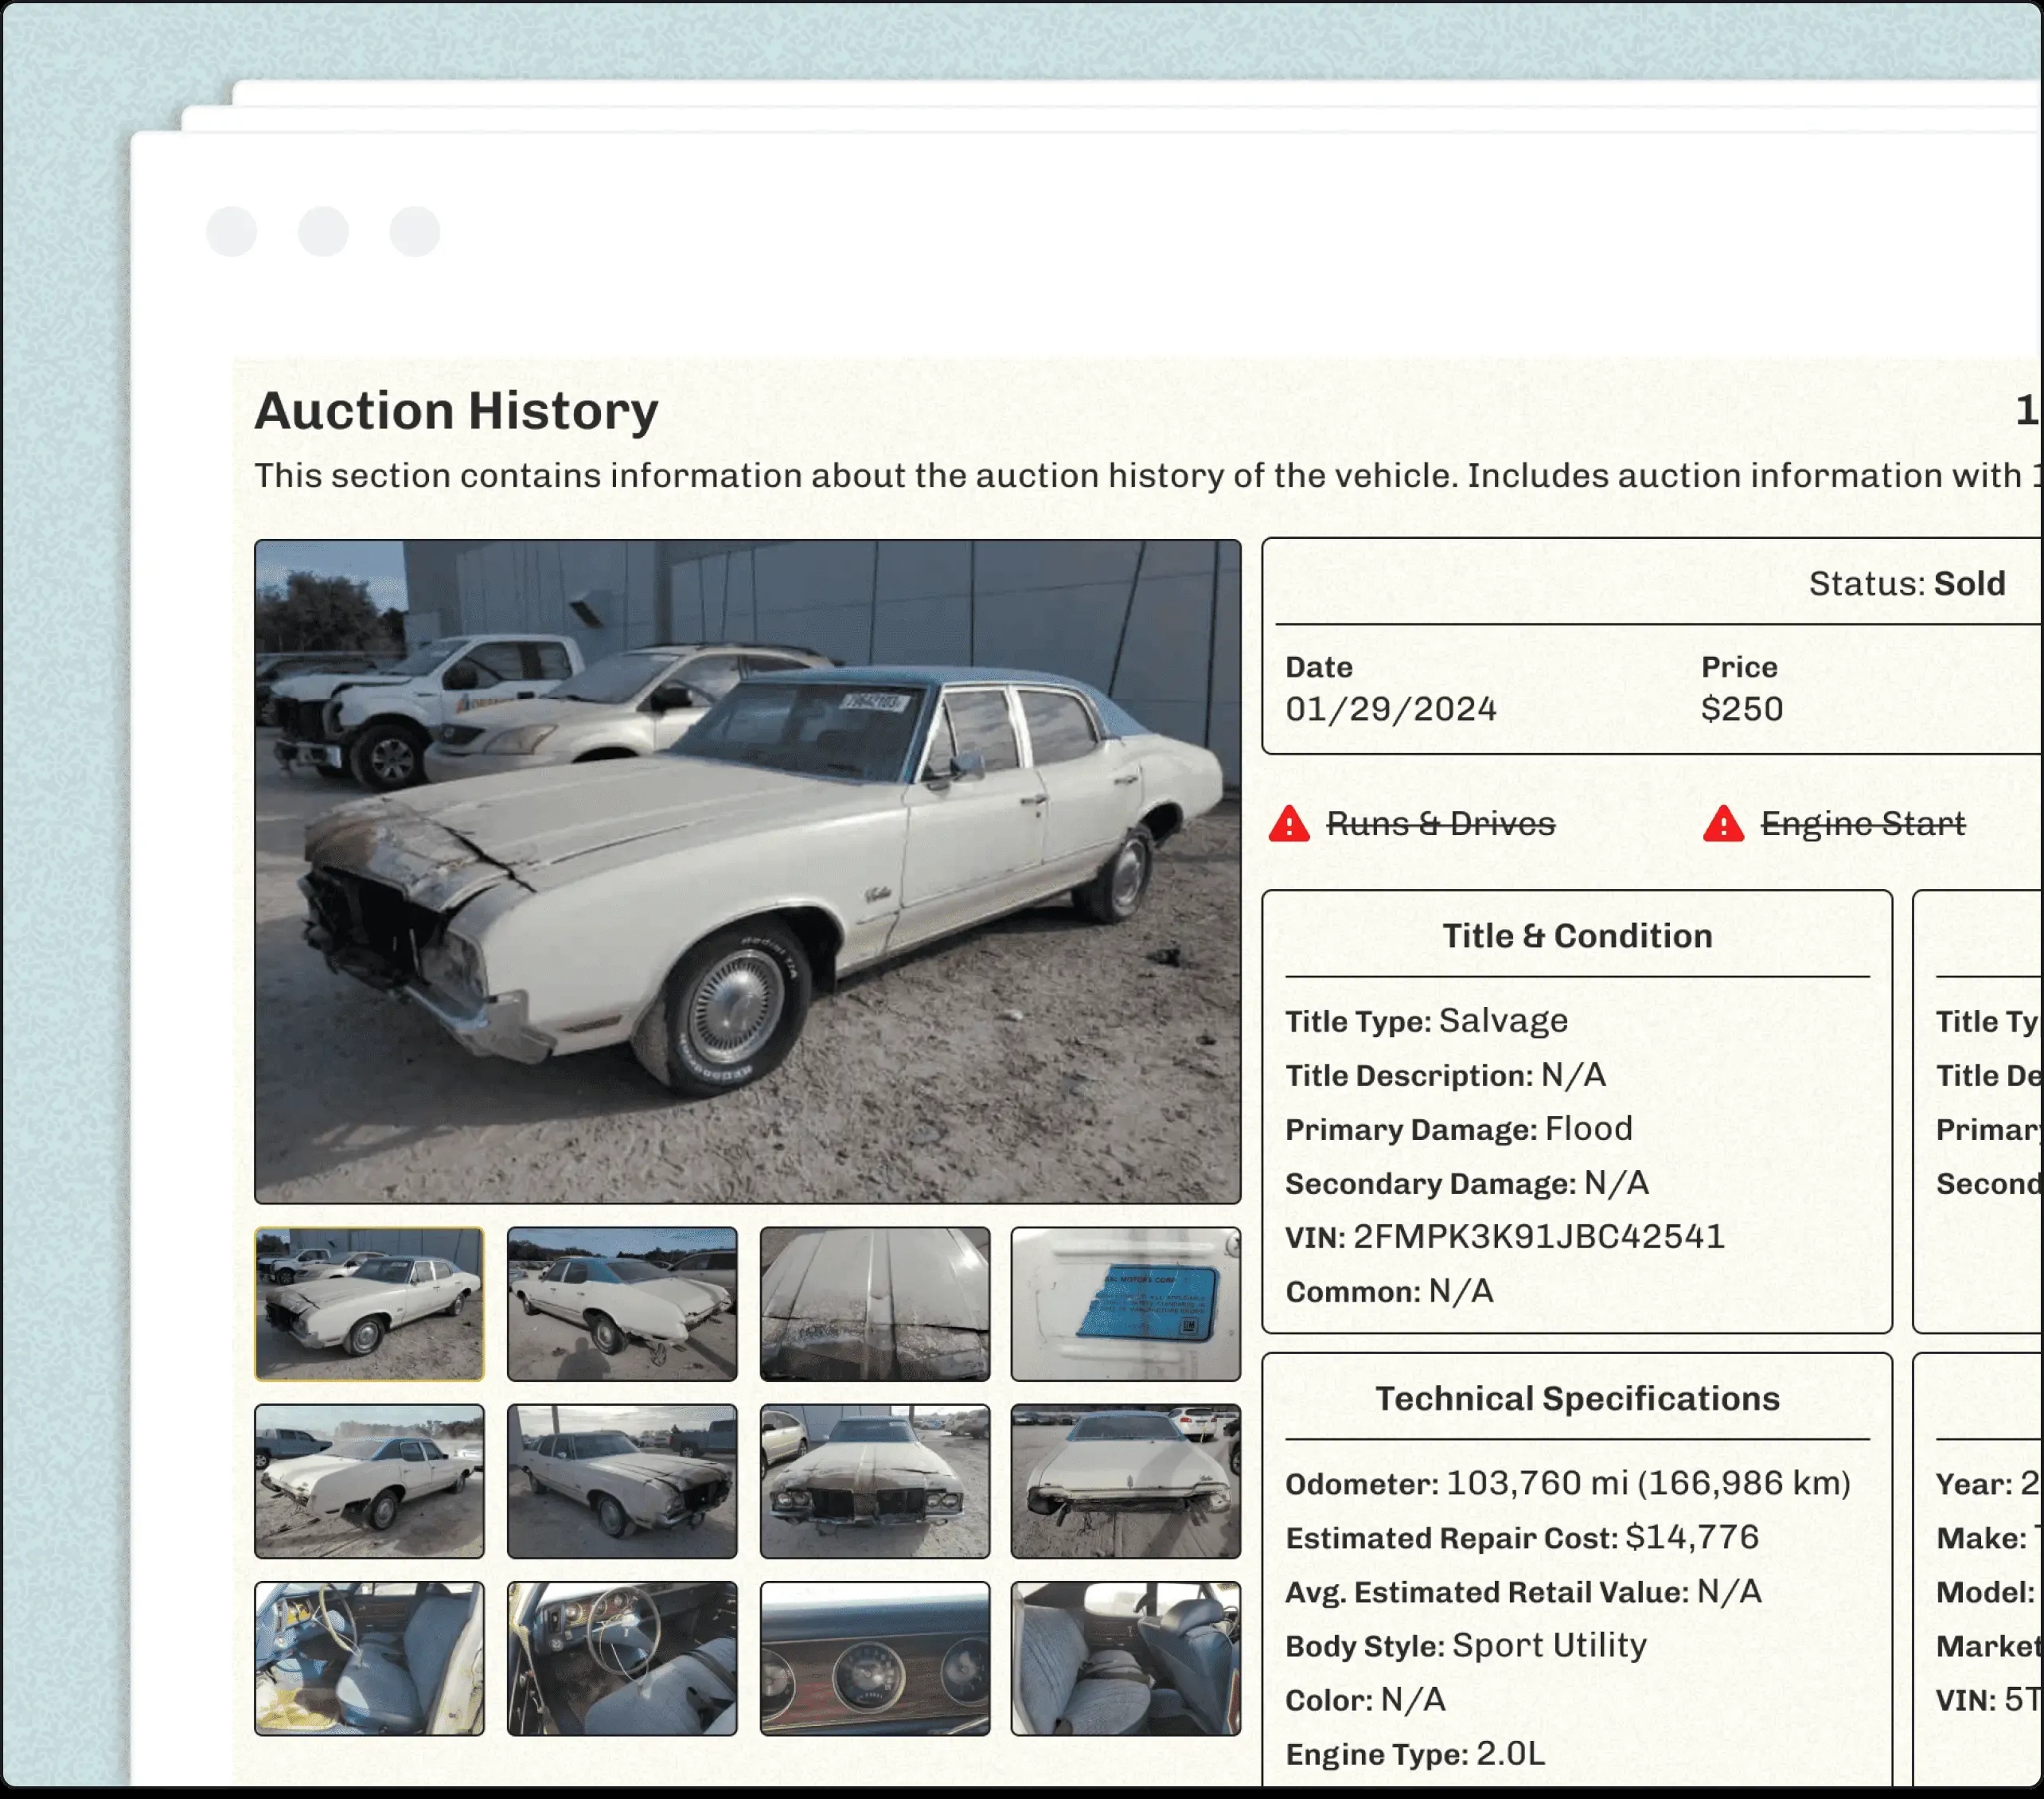The height and width of the screenshot is (1799, 2044).
Task: Click the VIN 2FMPK3K91JBC42541
Action: click(1539, 1237)
